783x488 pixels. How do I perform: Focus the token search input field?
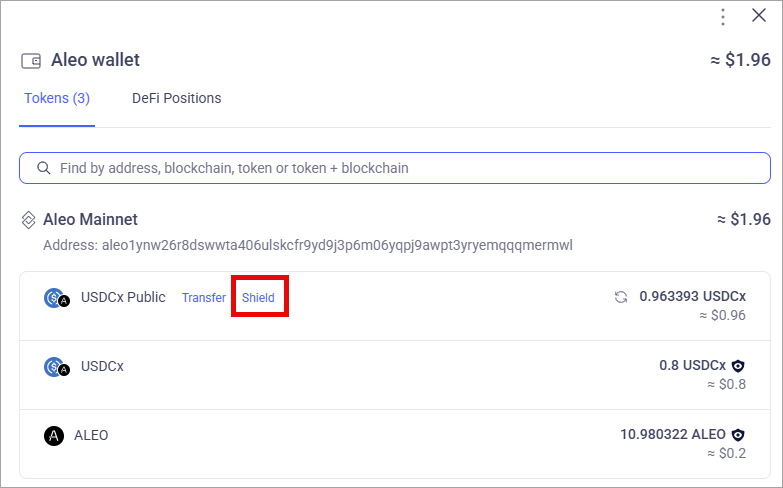[x=394, y=168]
